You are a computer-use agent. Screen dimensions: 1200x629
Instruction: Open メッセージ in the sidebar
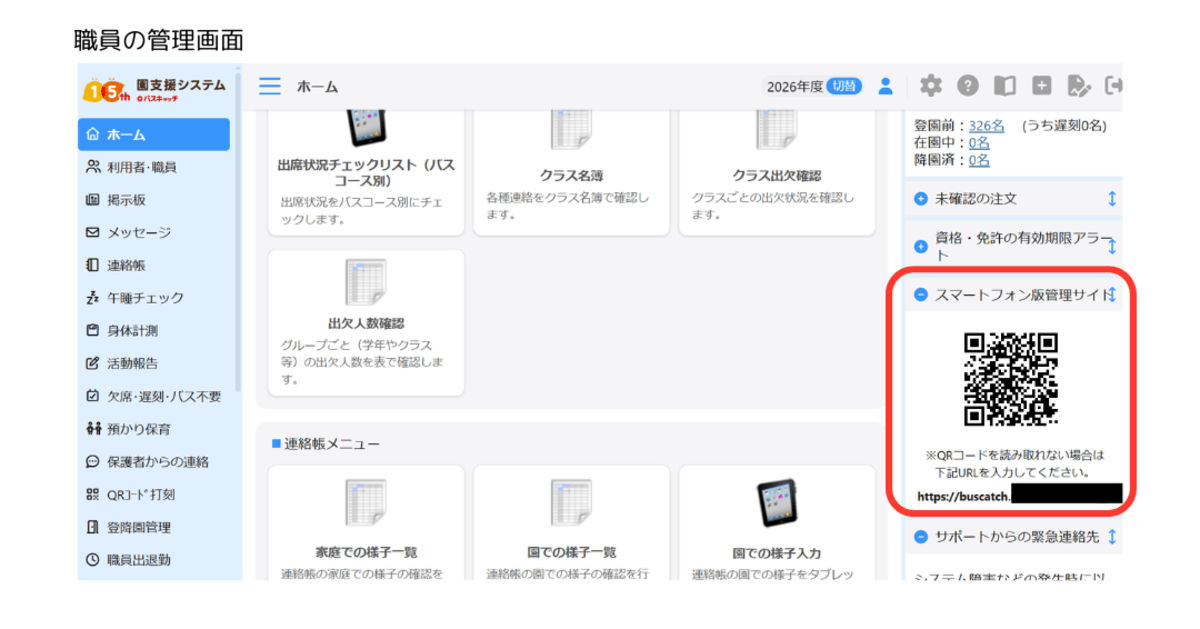tap(154, 232)
